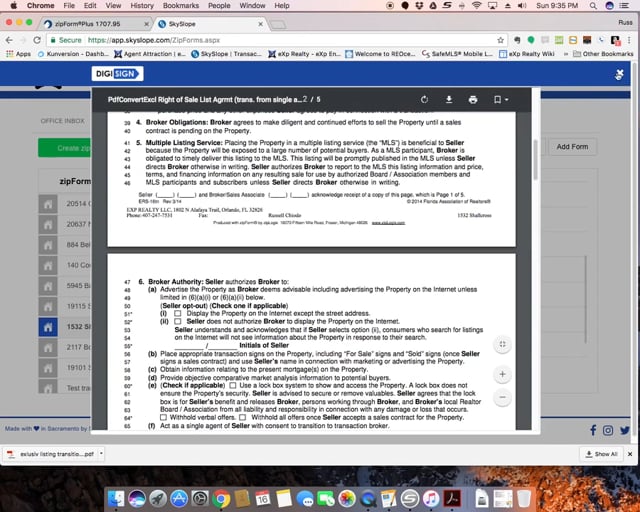Open Spotlight search in menu bar
Image resolution: width=640 pixels, height=512 pixels.
(593, 6)
